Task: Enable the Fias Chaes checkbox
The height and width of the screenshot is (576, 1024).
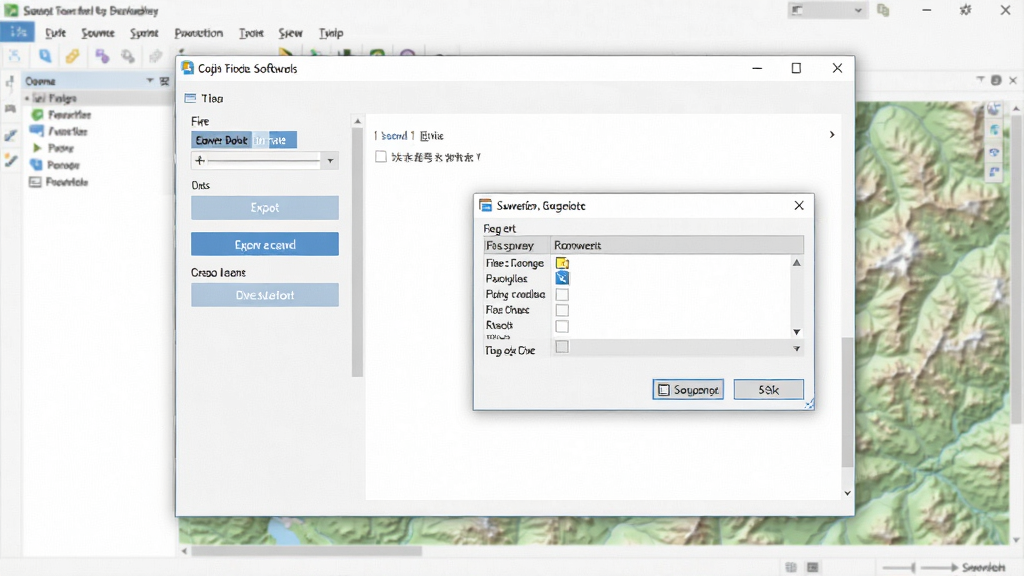Action: (x=562, y=310)
